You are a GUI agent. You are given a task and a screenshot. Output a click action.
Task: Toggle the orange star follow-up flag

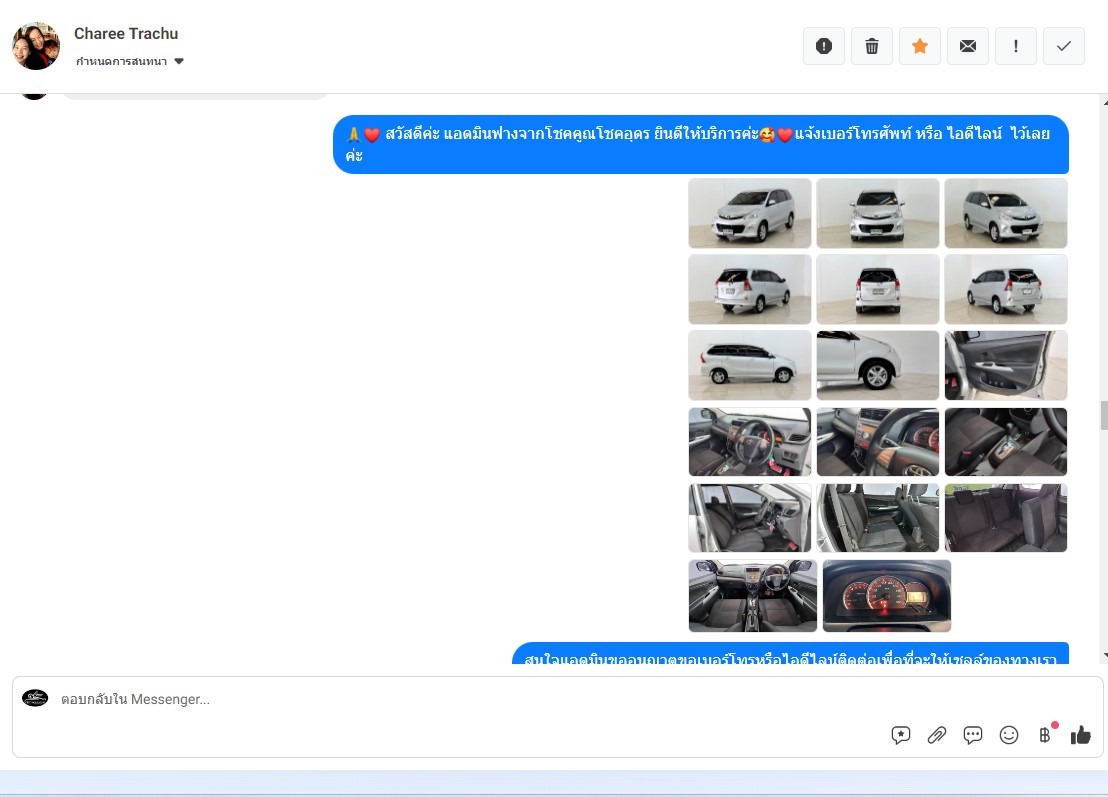920,46
